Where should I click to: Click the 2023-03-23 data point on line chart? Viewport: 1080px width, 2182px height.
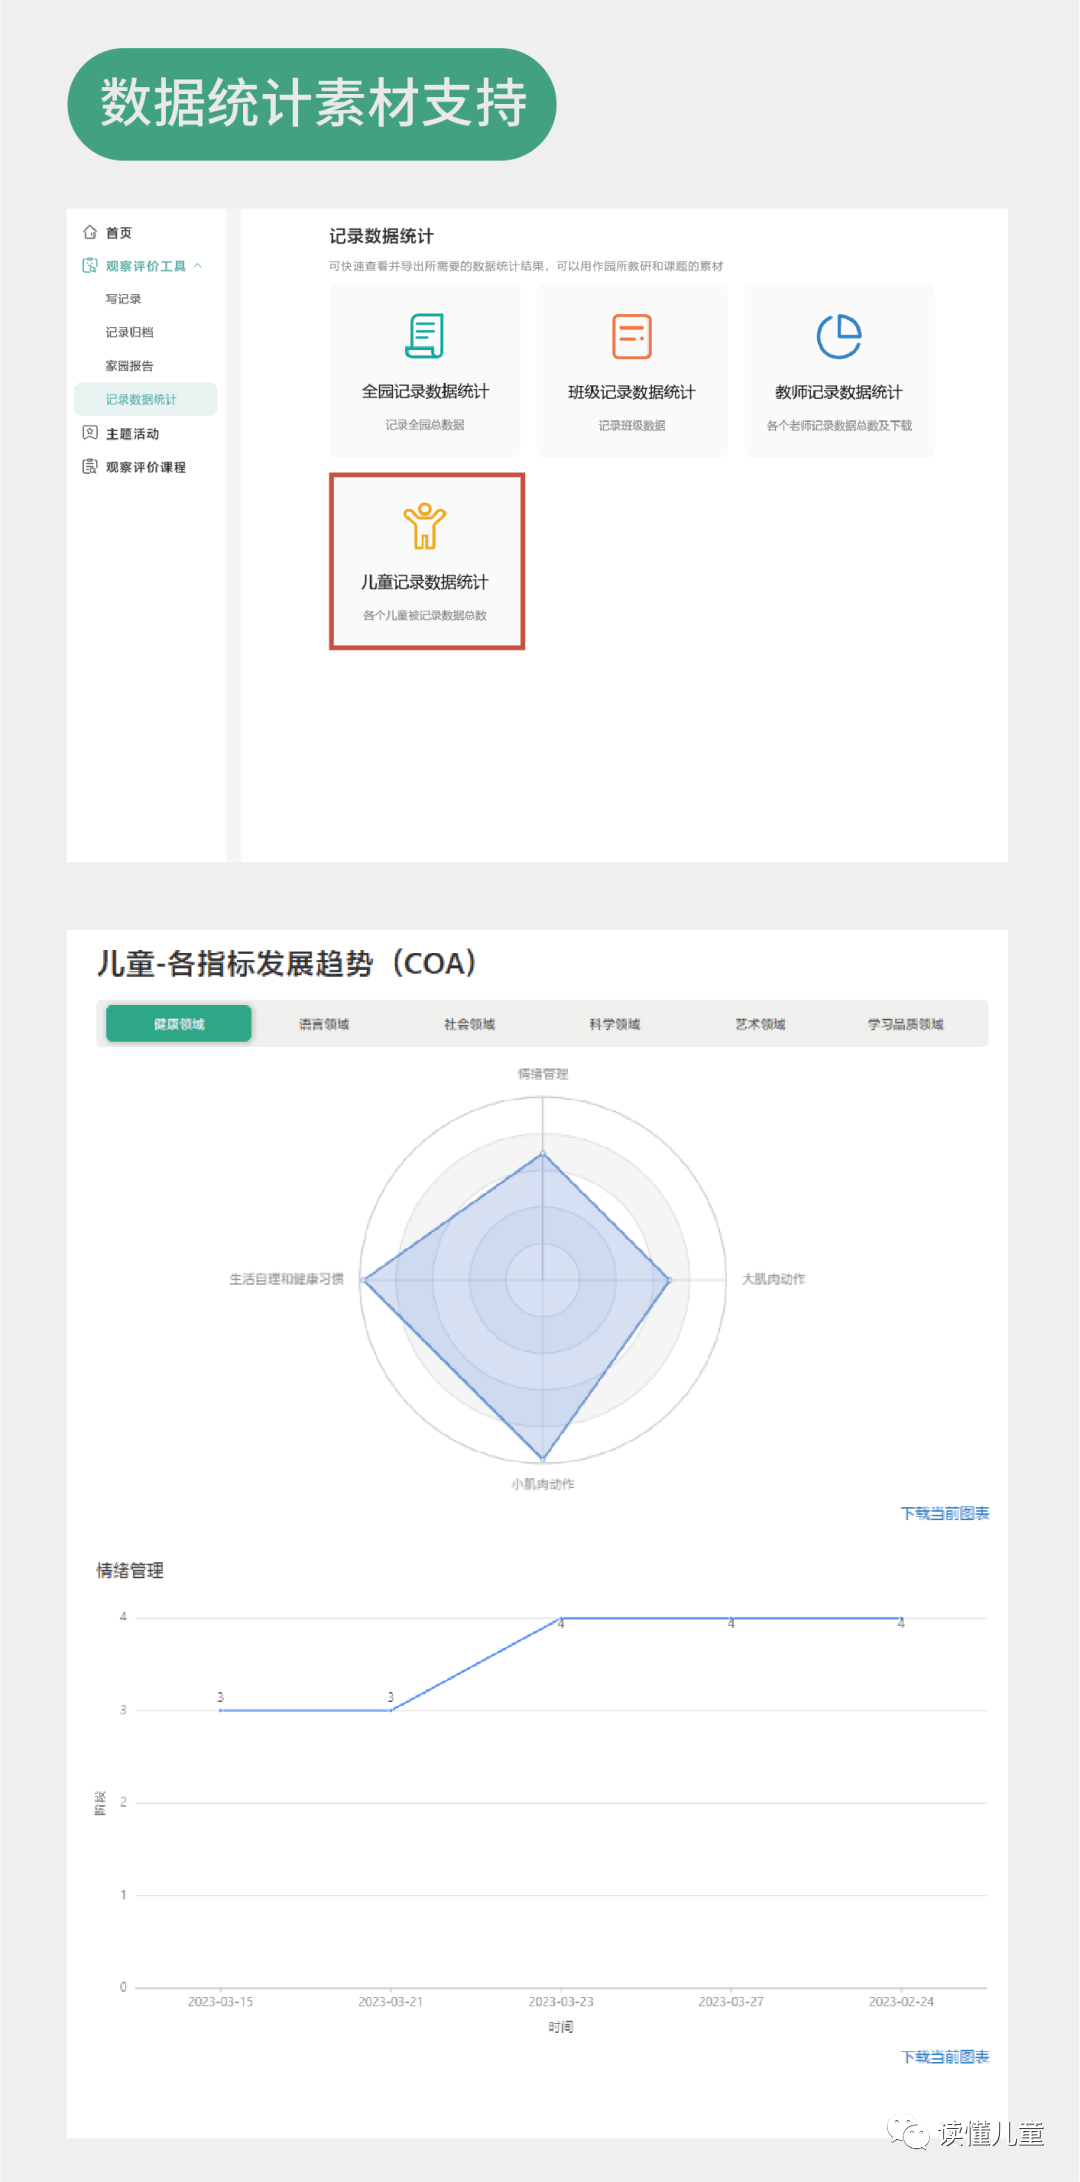561,1618
